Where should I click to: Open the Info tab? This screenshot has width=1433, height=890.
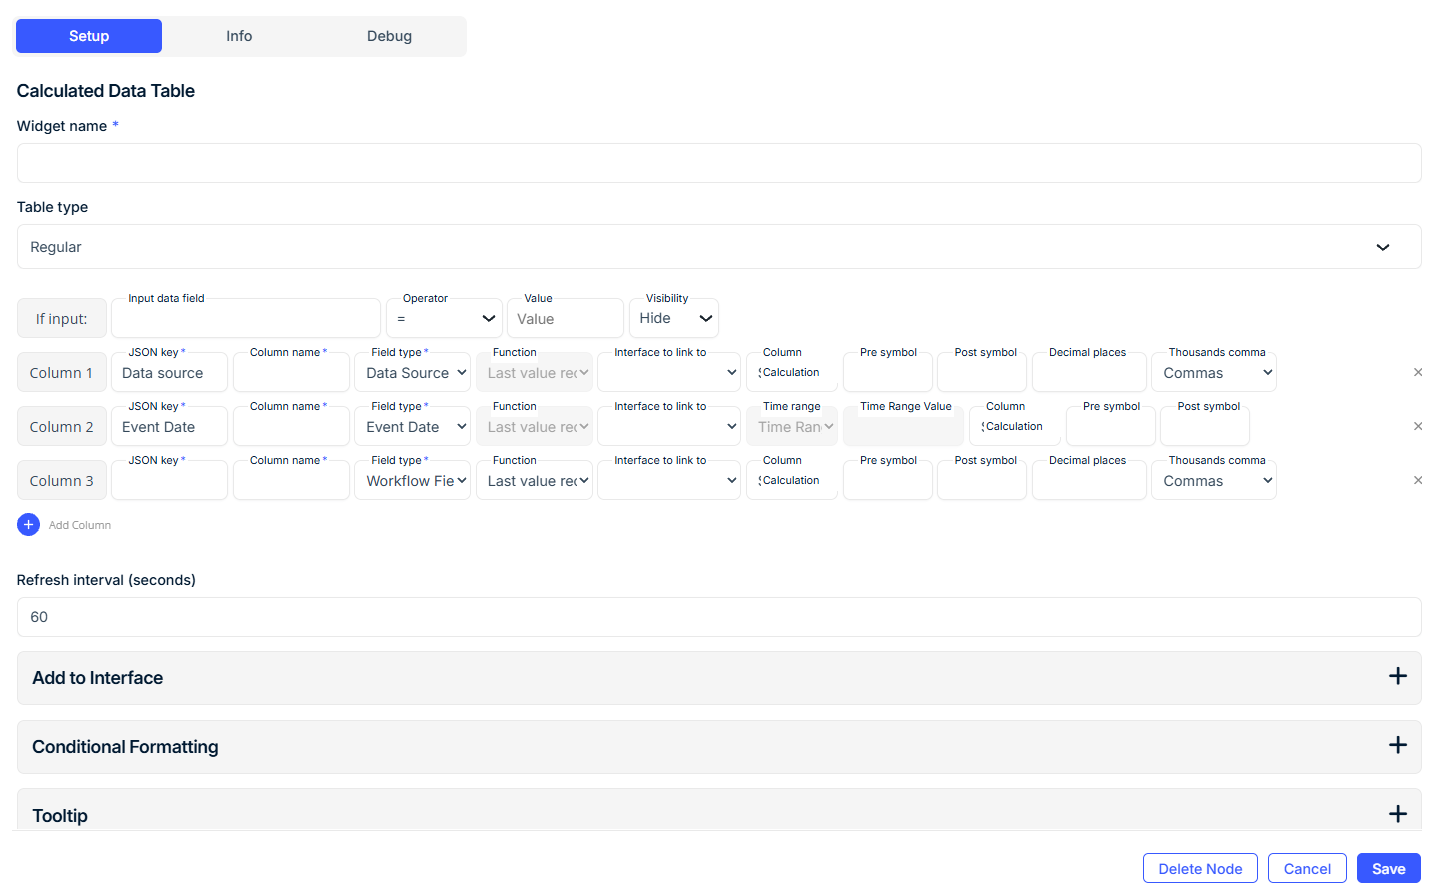point(239,36)
